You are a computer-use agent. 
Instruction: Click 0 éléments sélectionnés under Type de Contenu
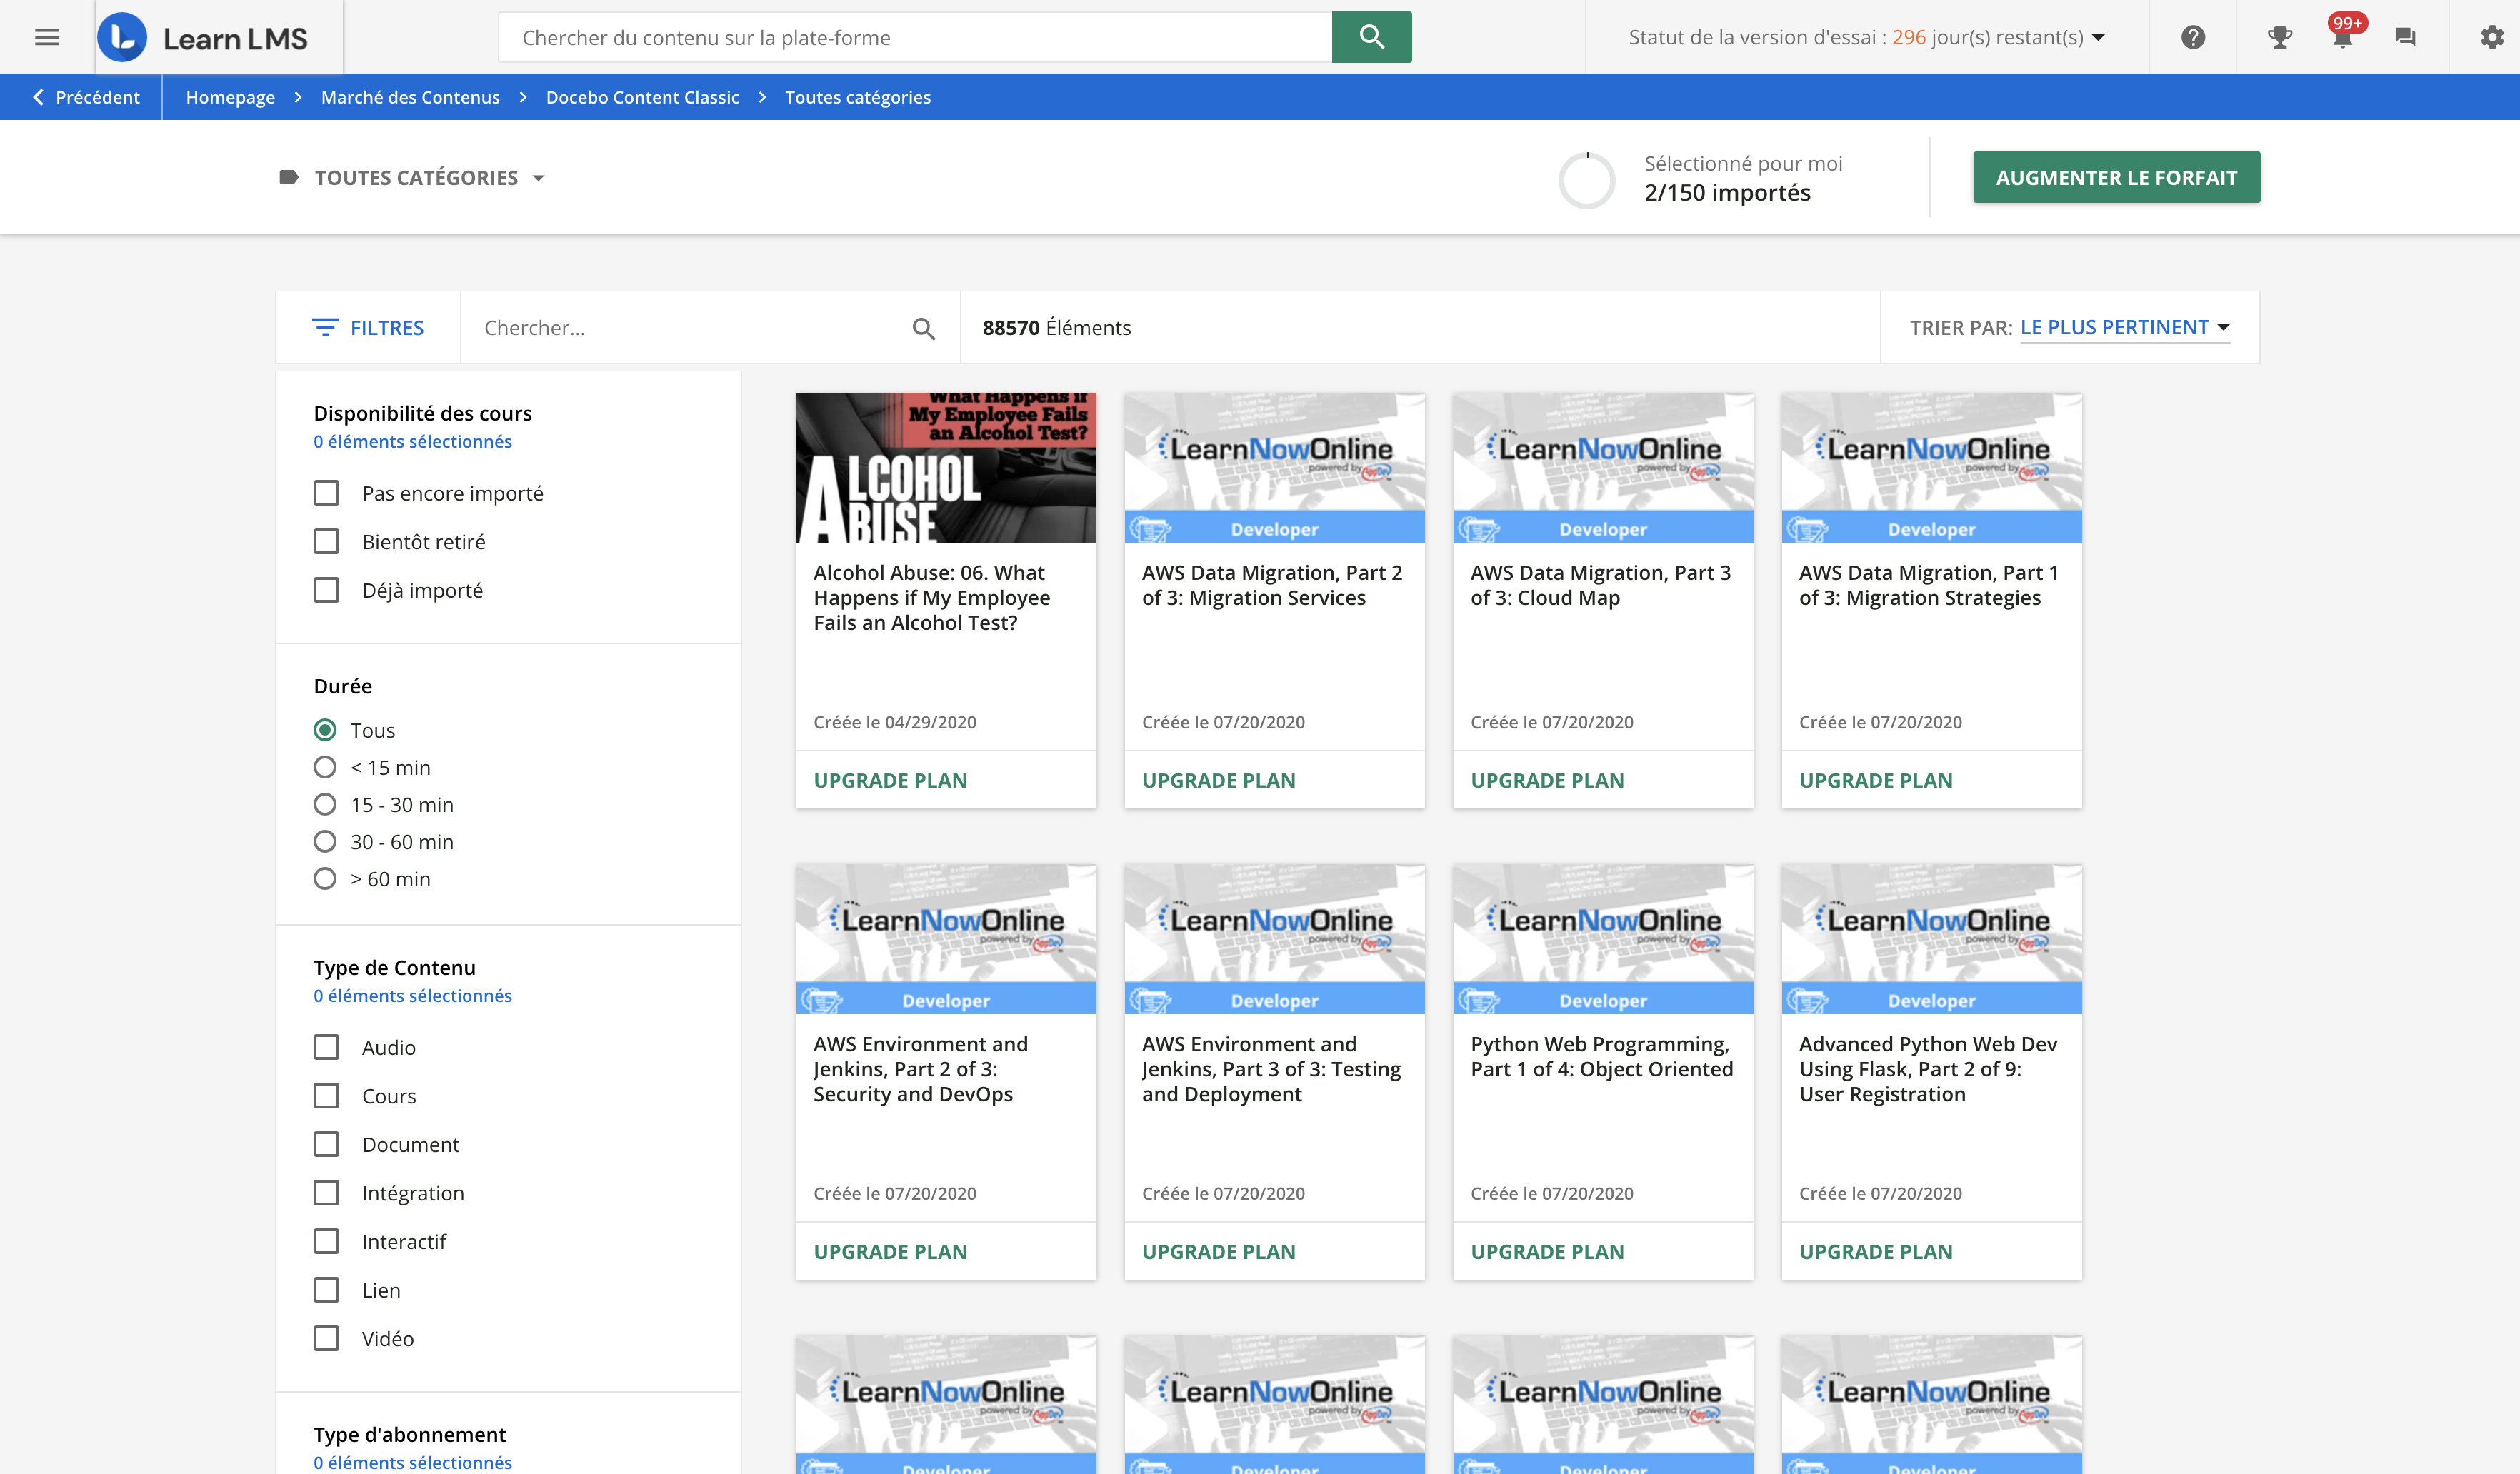click(x=412, y=995)
